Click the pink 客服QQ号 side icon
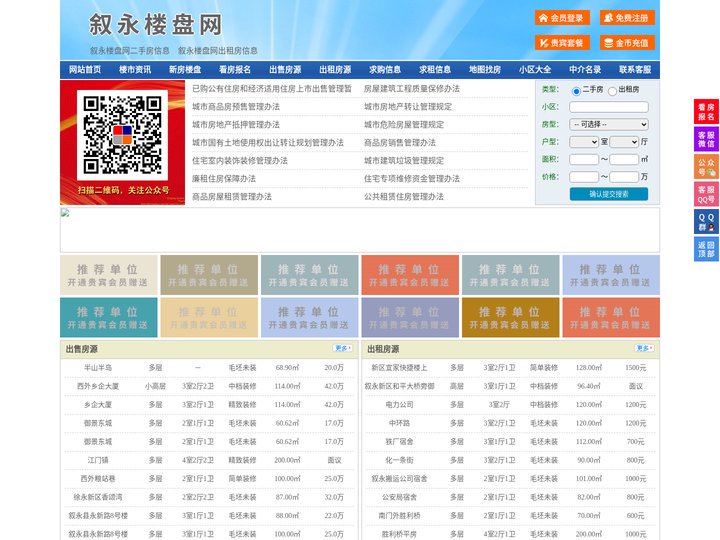This screenshot has width=720, height=540. coord(706,194)
